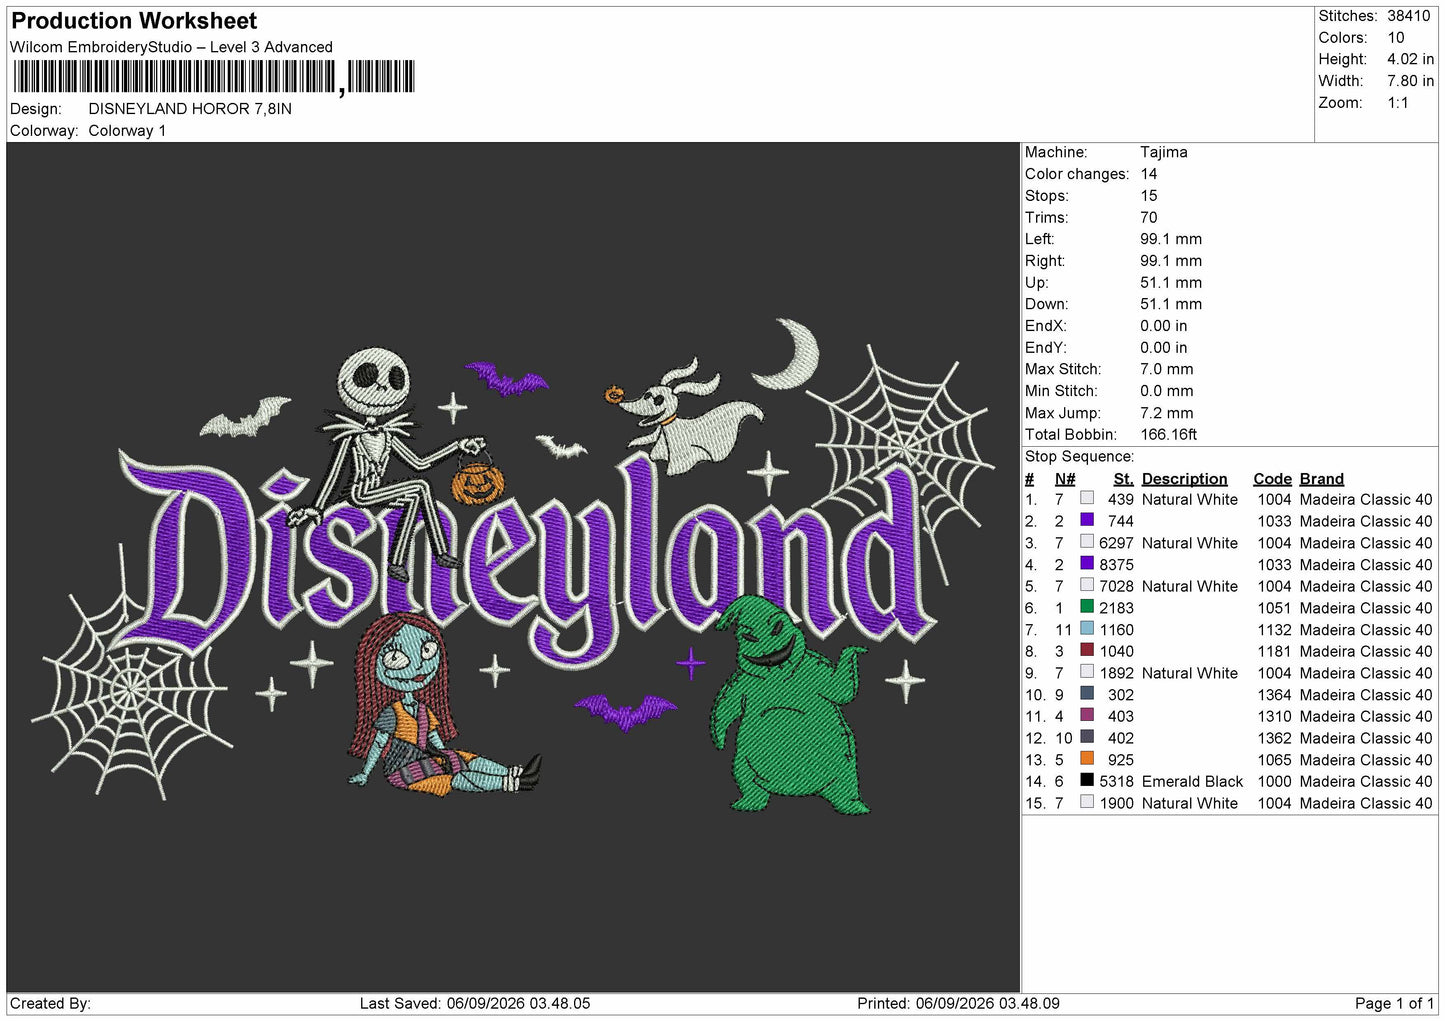Click the black swatch for Emerald Black

click(1087, 780)
